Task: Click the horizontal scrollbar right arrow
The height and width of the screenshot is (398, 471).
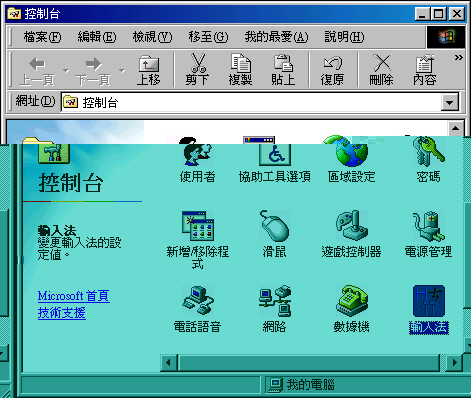Action: point(454,362)
